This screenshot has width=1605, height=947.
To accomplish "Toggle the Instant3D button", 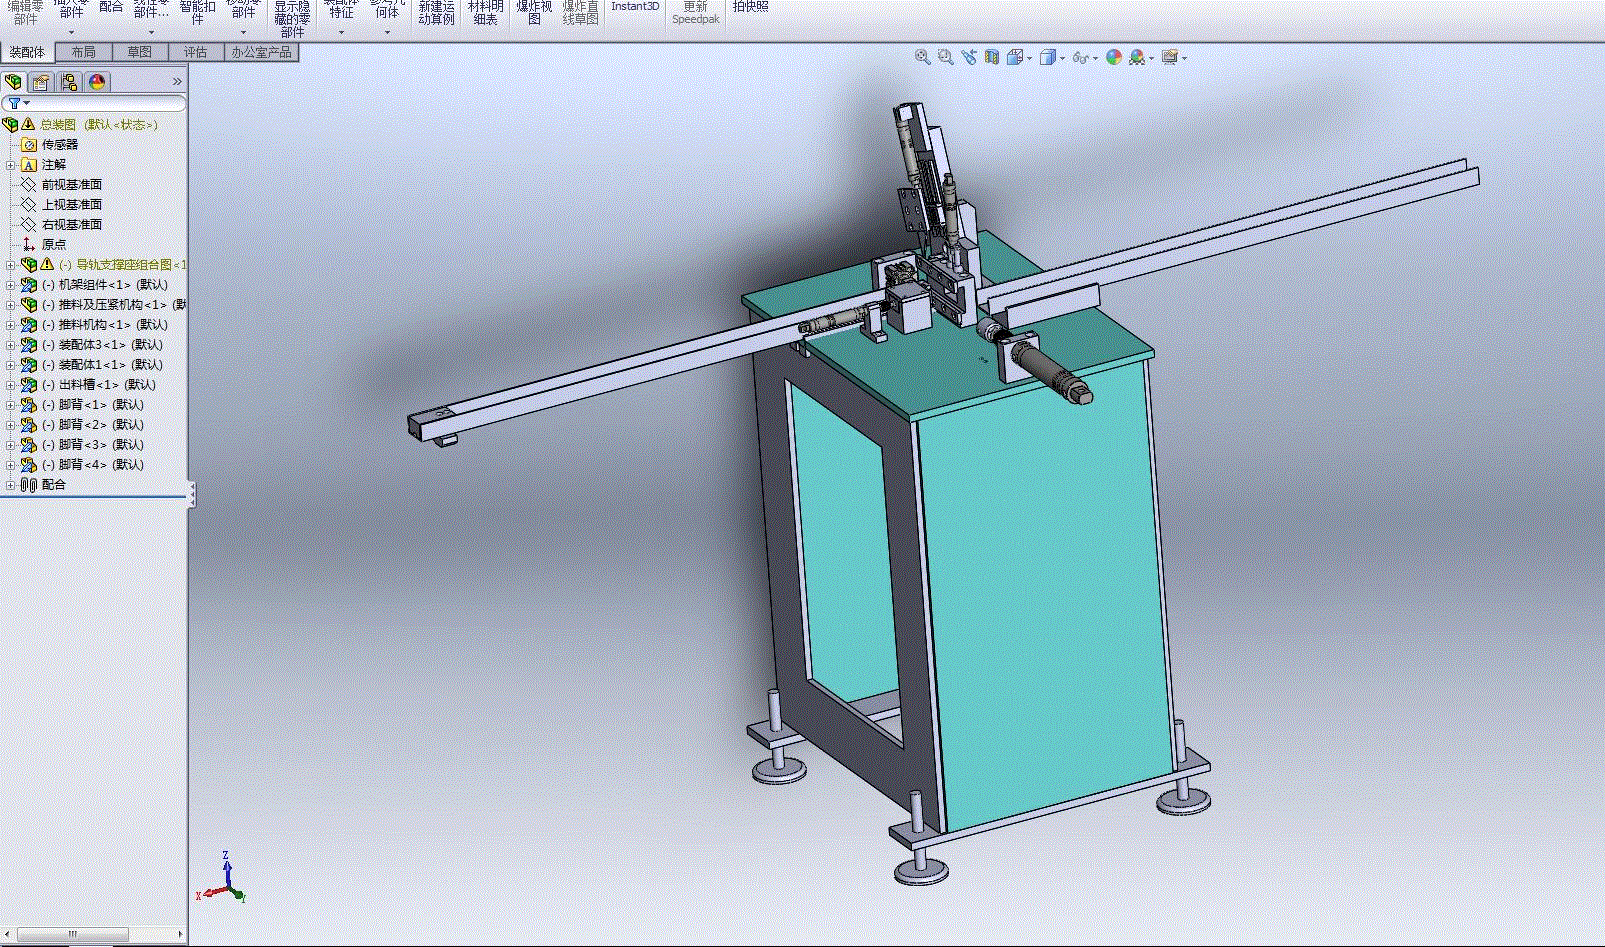I will [635, 7].
